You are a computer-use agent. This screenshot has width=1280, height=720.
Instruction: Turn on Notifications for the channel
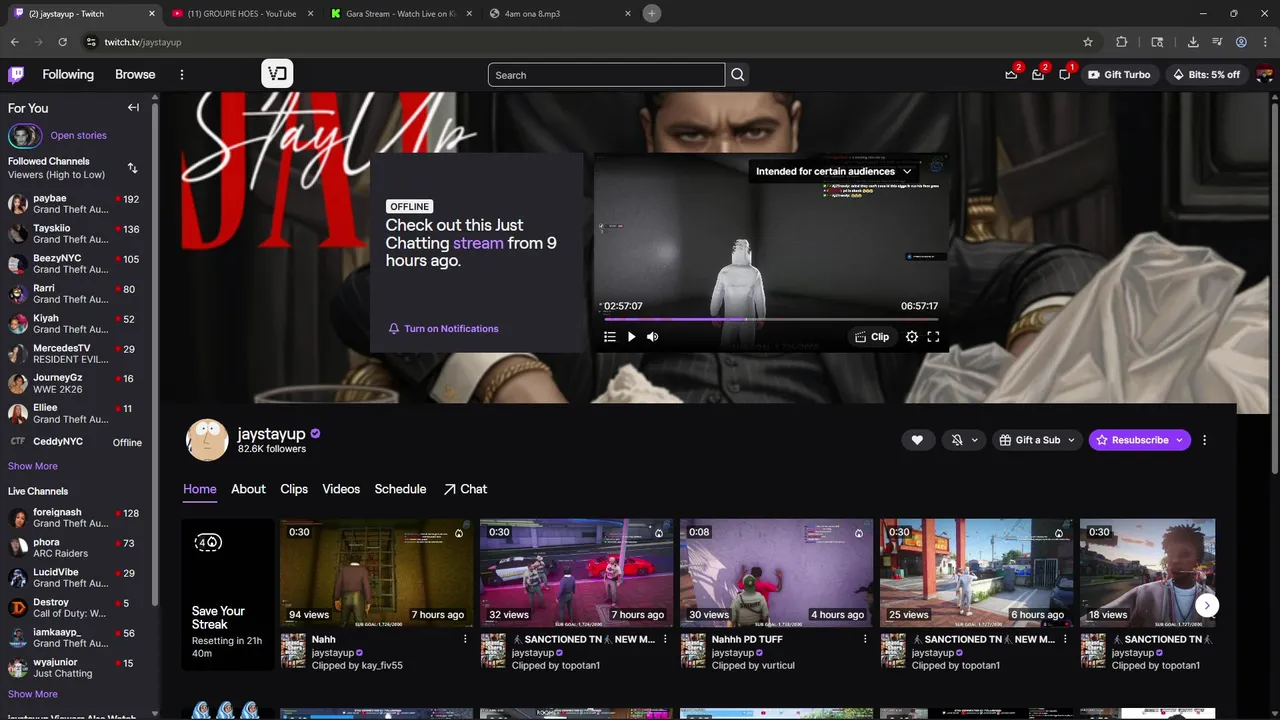(443, 328)
